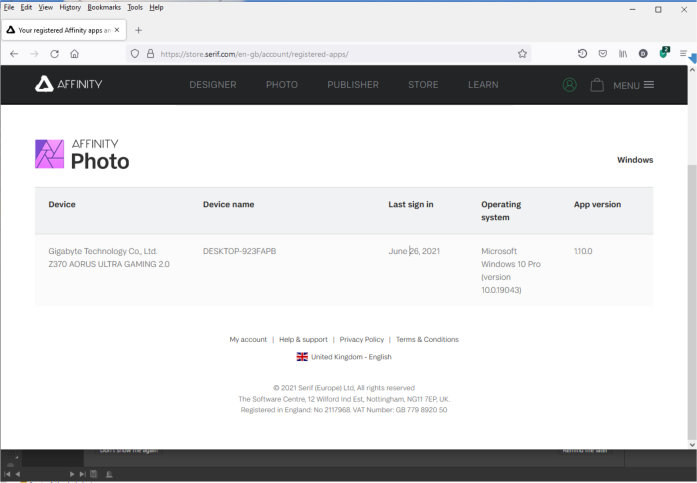Open a new browser tab

coord(138,30)
